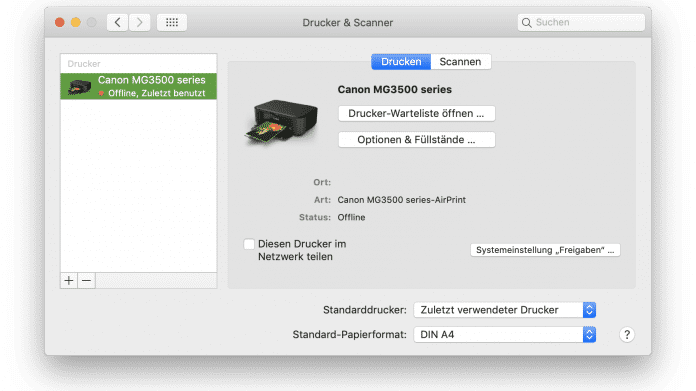Click the bold Canon MG3500 series heading
The image size is (696, 391).
pos(395,90)
